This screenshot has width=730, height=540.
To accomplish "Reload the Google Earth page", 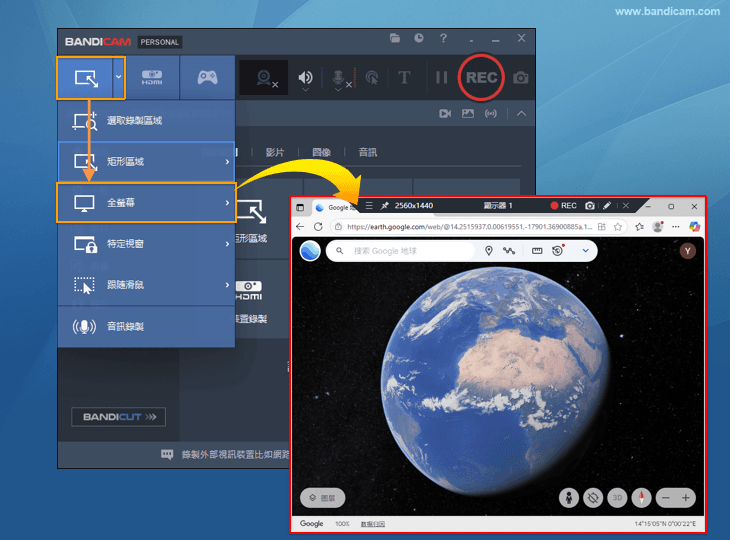I will coord(318,227).
